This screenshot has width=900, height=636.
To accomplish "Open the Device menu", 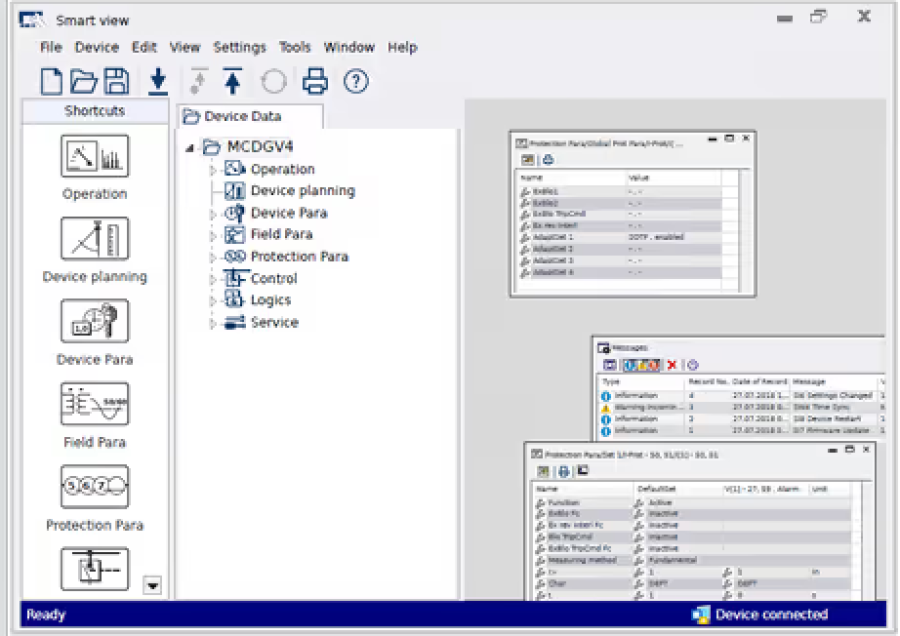I will click(x=96, y=47).
